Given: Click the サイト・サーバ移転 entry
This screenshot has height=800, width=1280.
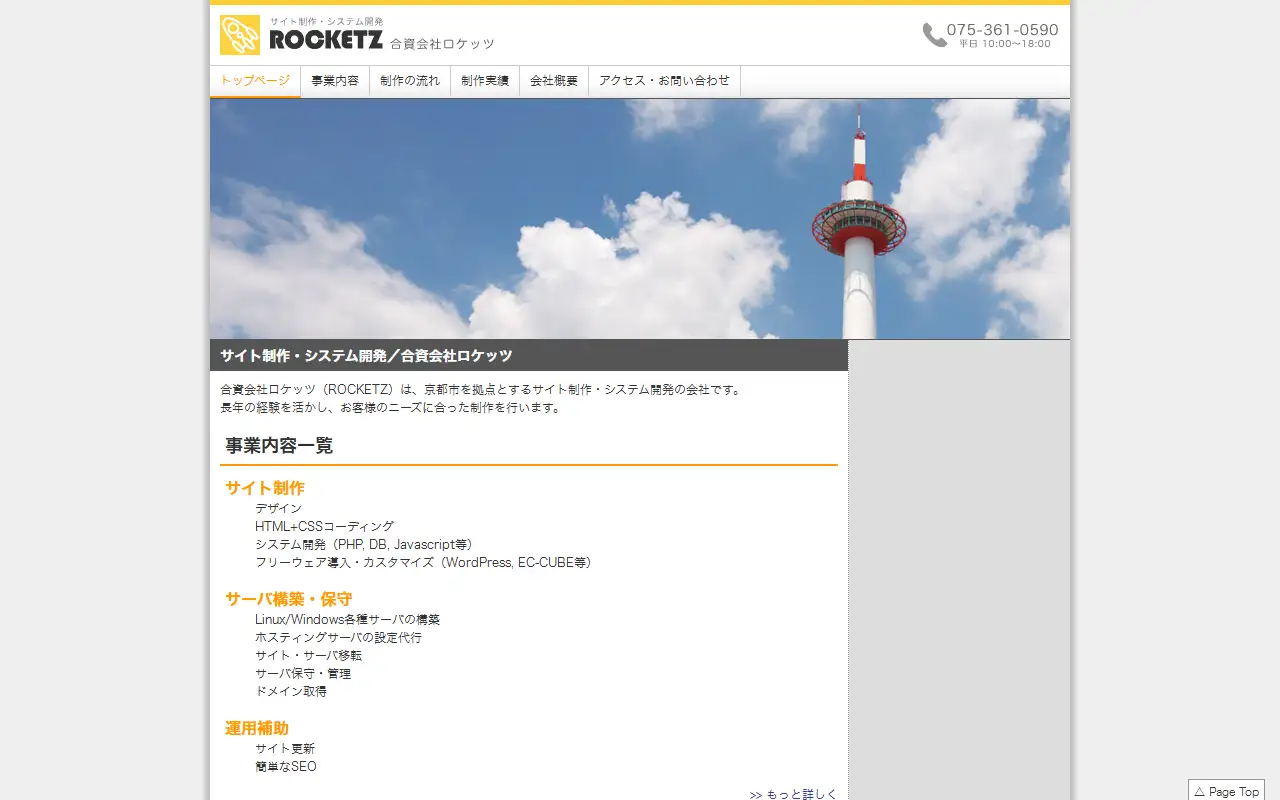Looking at the screenshot, I should tap(309, 655).
